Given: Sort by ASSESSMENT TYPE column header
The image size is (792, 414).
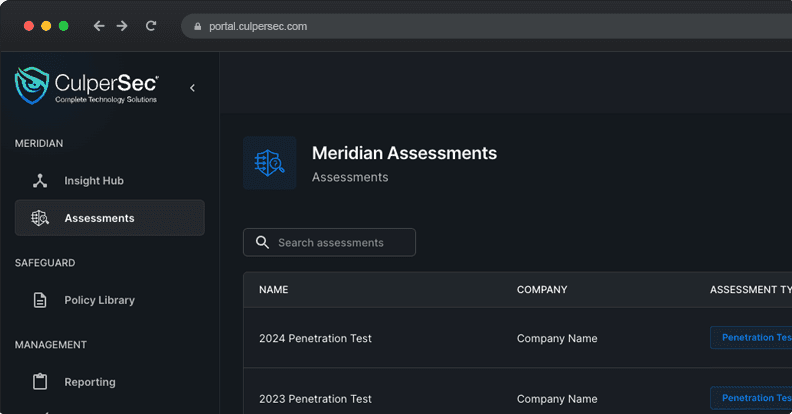Looking at the screenshot, I should 751,290.
